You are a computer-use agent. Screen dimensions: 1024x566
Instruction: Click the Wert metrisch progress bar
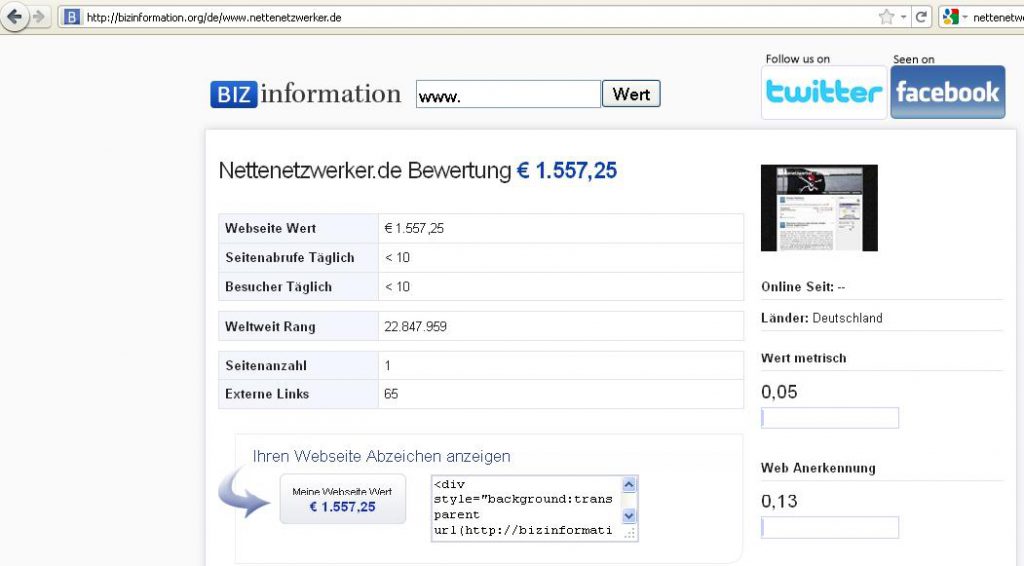[x=829, y=418]
